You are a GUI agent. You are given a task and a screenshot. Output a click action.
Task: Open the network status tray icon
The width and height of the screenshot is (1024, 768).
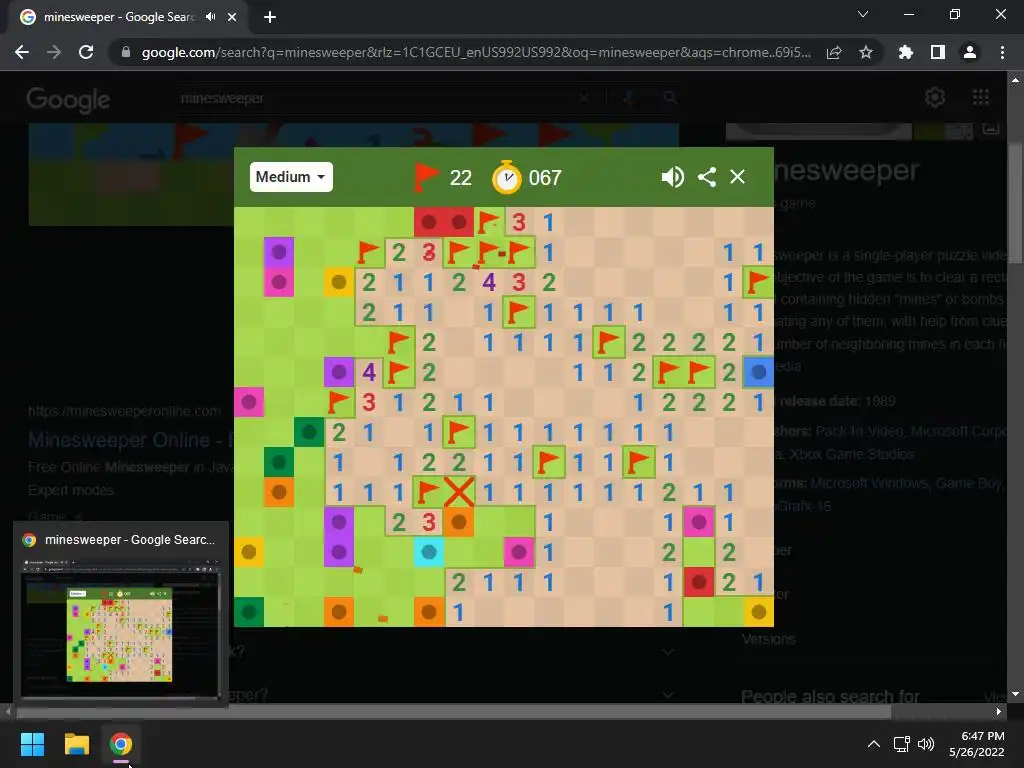[x=902, y=744]
